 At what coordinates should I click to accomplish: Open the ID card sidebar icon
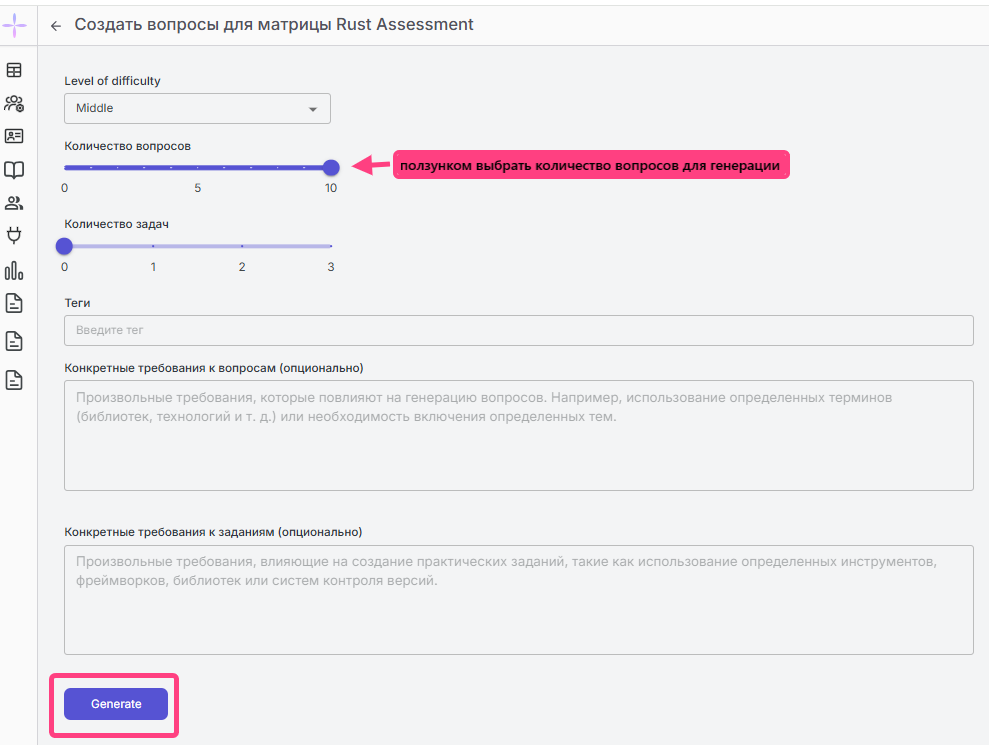coord(14,136)
